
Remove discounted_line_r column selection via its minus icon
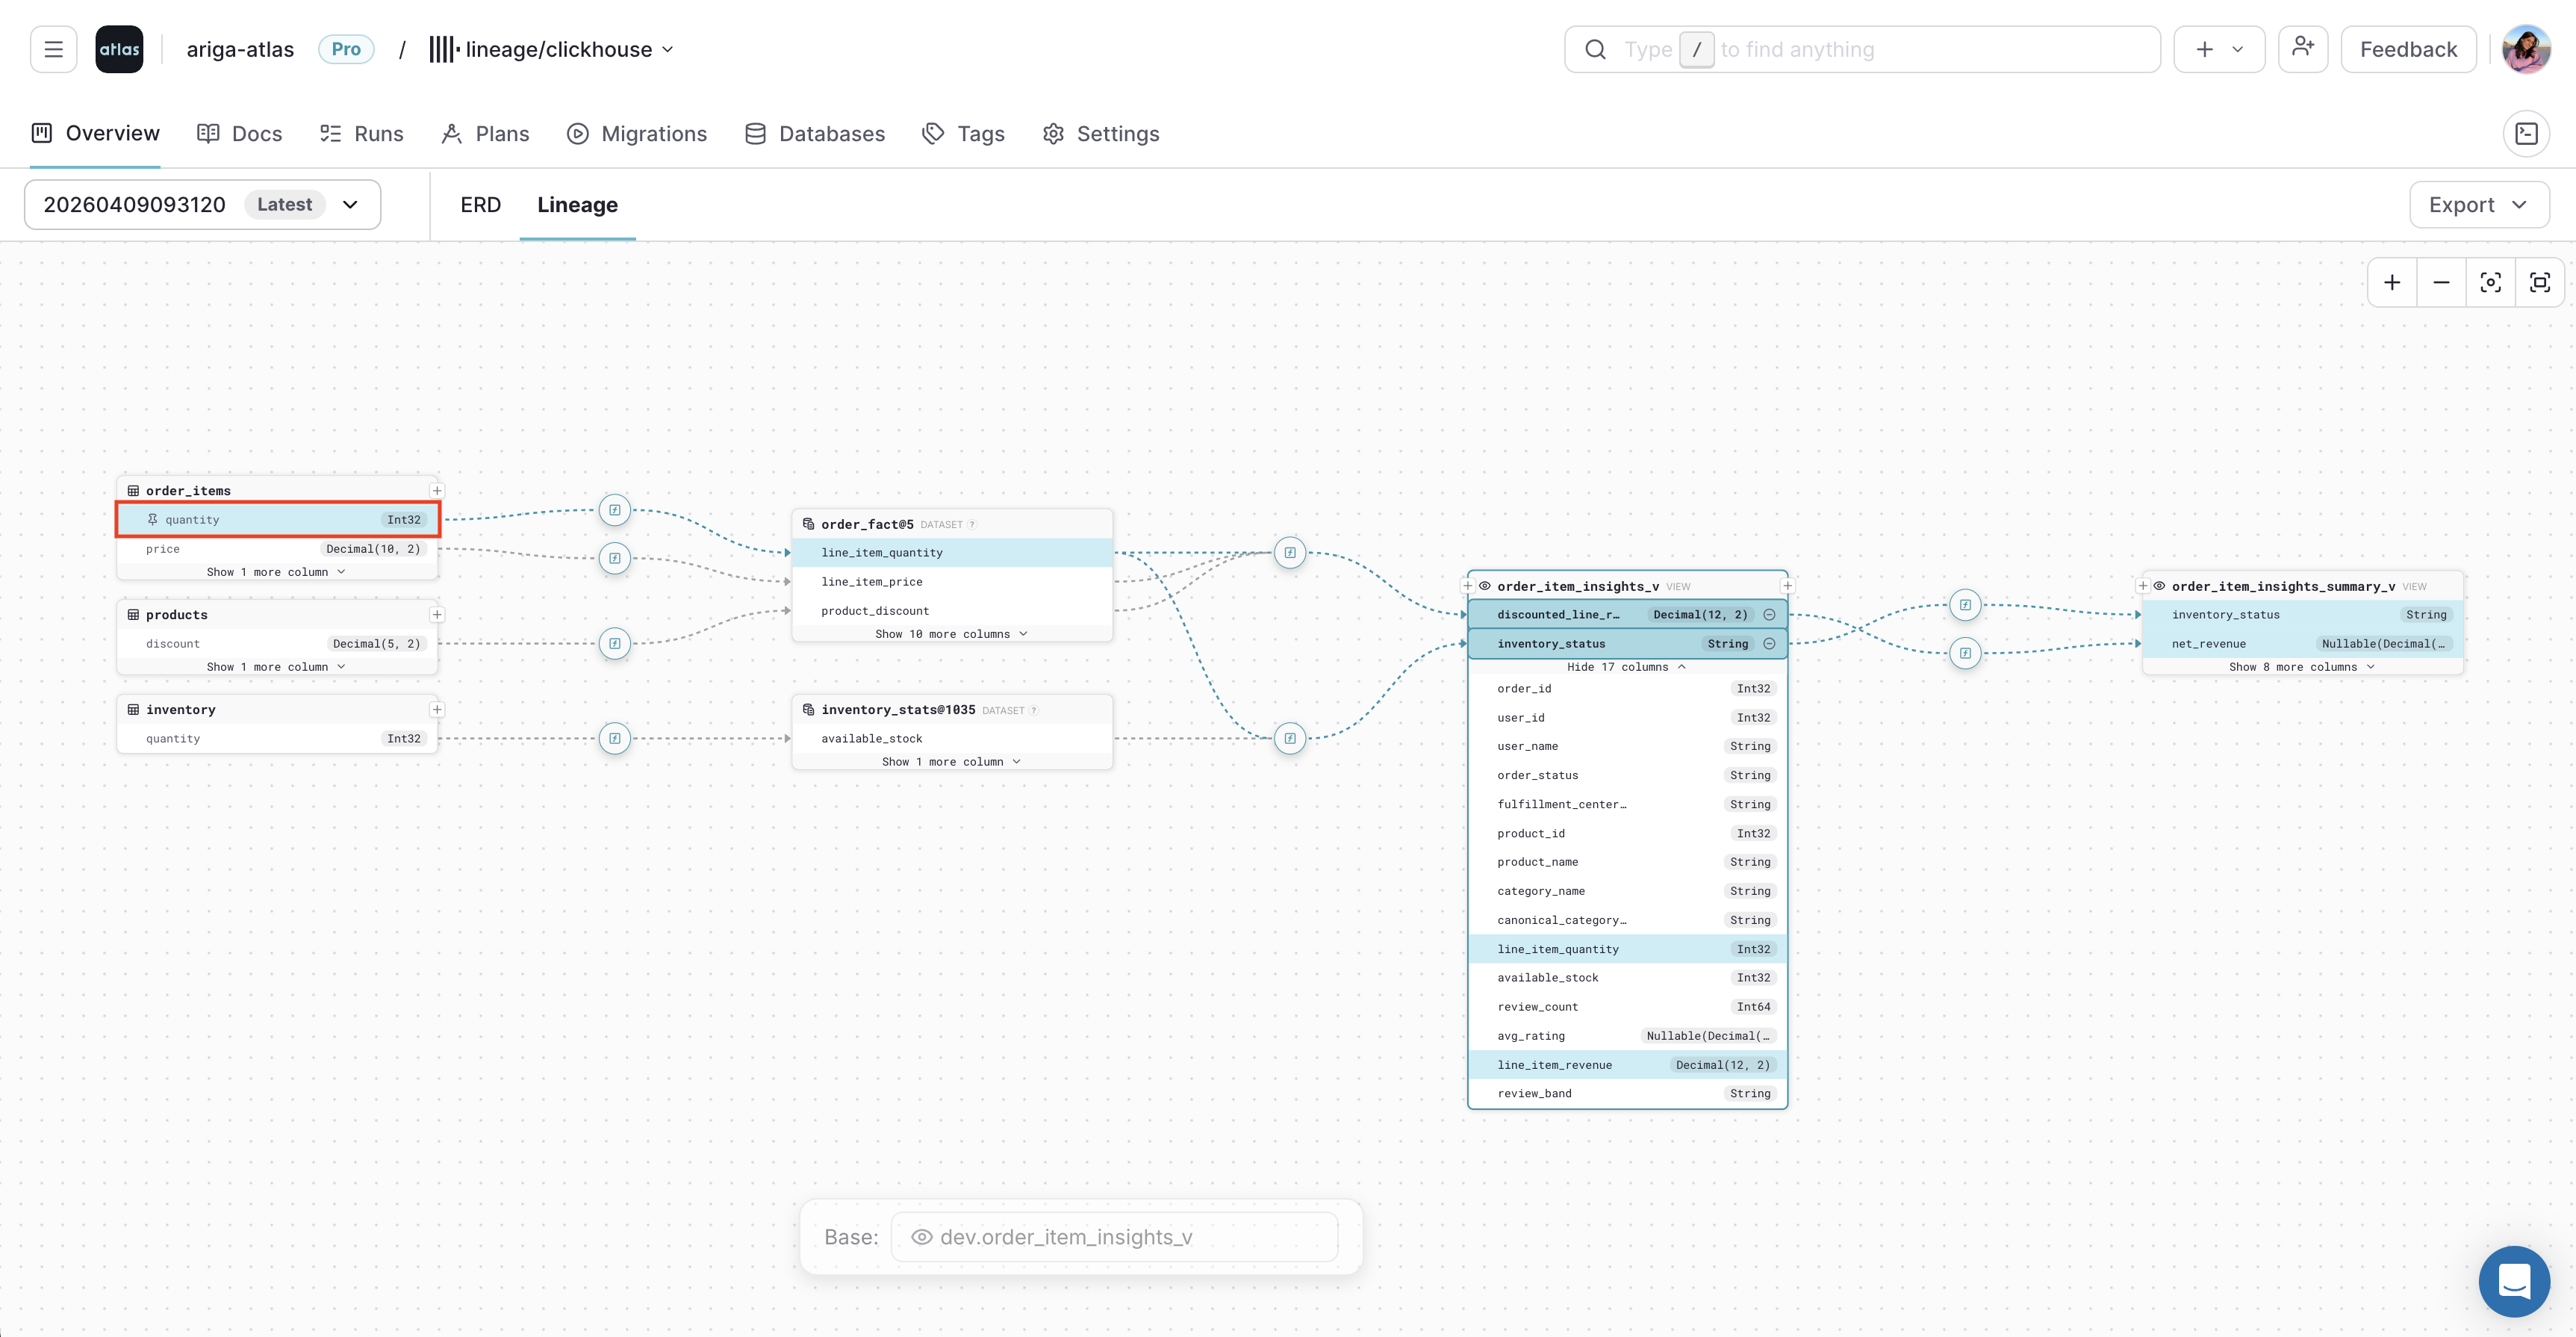pyautogui.click(x=1769, y=614)
